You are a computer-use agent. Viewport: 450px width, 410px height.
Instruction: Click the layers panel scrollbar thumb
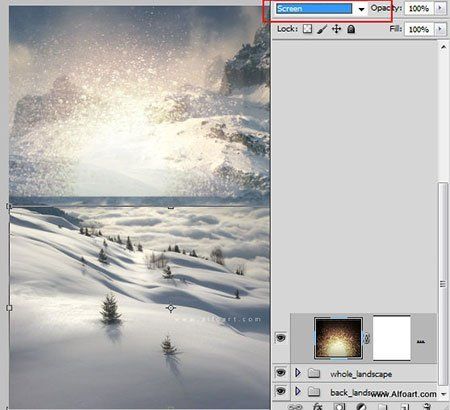pyautogui.click(x=443, y=283)
